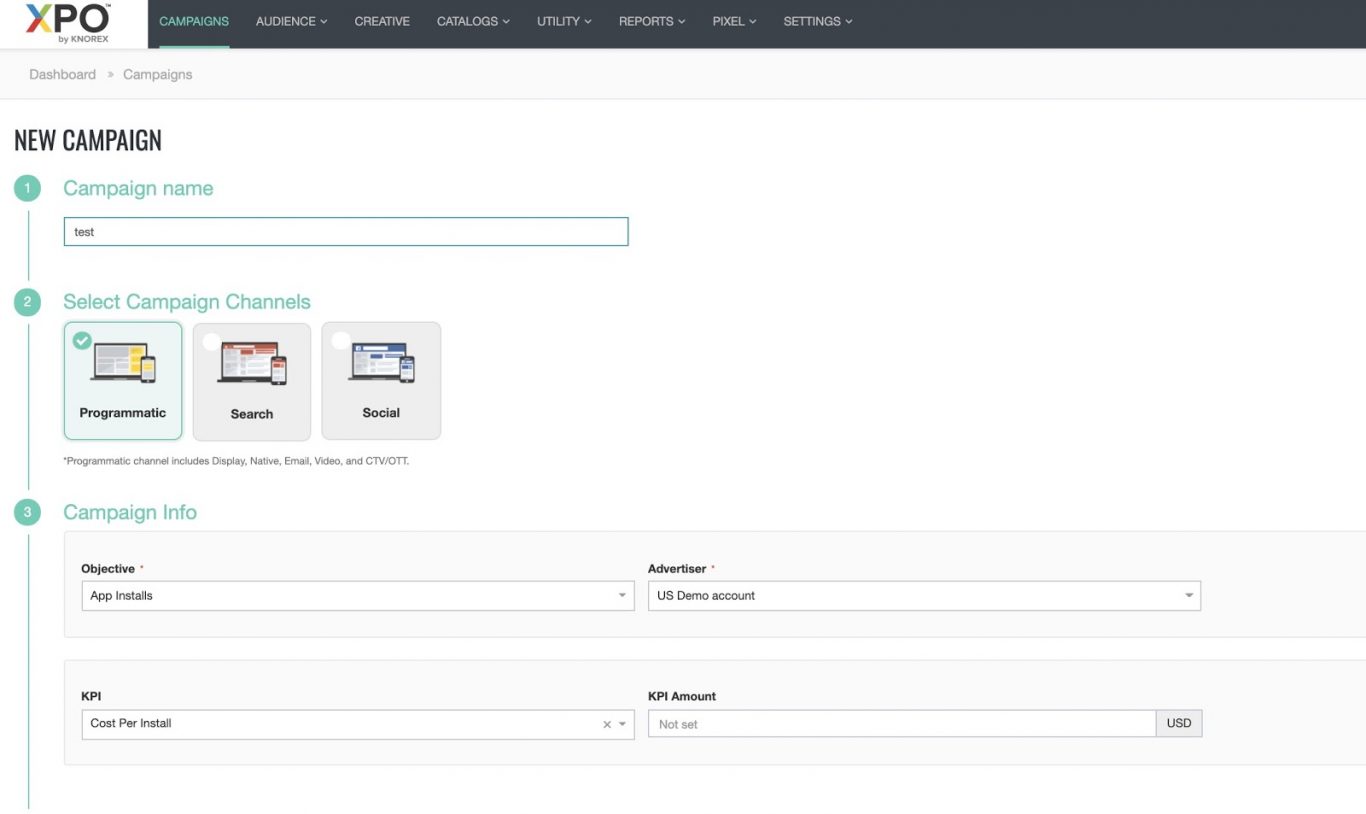This screenshot has width=1366, height=814.
Task: Open the Utility dropdown menu
Action: coord(562,21)
